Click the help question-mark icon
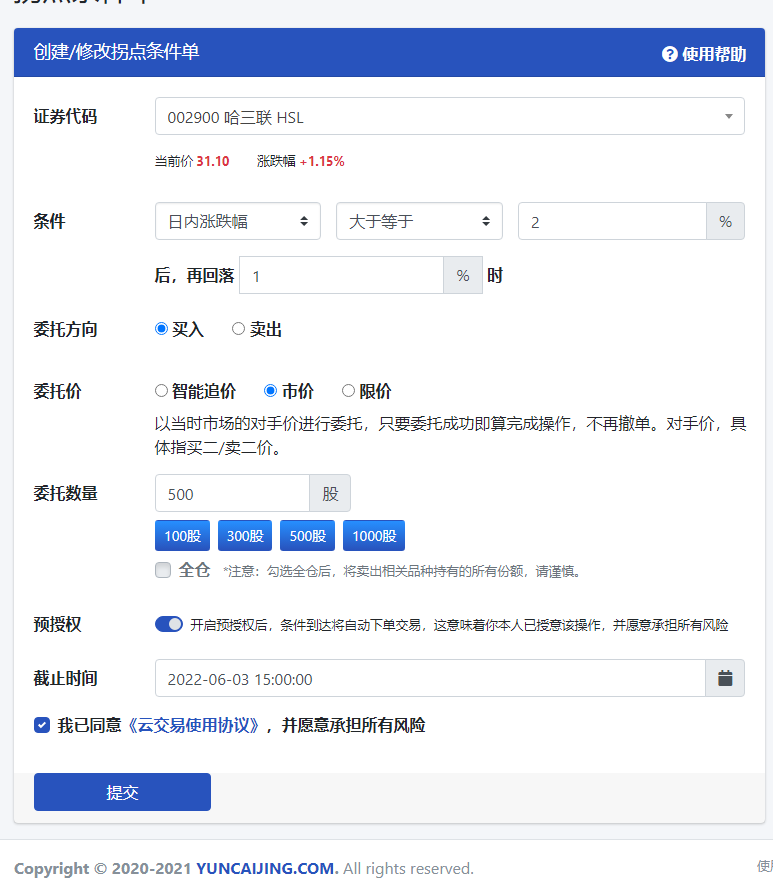The height and width of the screenshot is (883, 773). pyautogui.click(x=670, y=54)
